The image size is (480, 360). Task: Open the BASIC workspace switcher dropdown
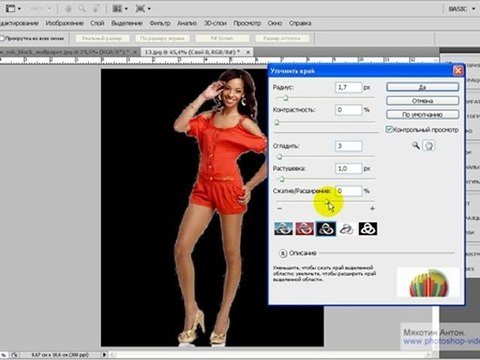click(x=462, y=9)
